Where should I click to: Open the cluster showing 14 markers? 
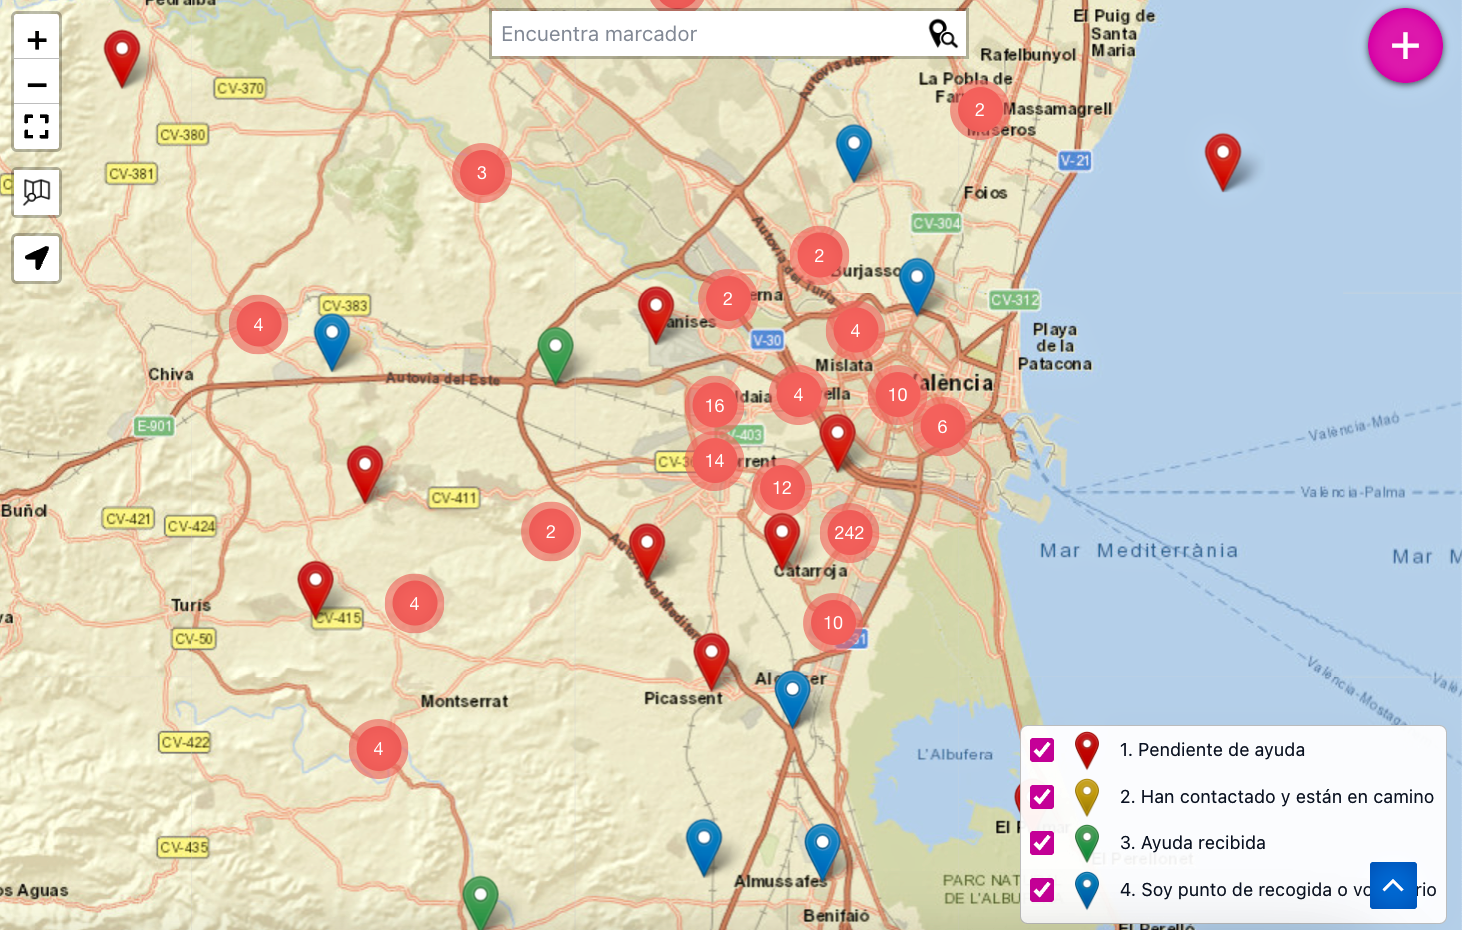point(714,461)
